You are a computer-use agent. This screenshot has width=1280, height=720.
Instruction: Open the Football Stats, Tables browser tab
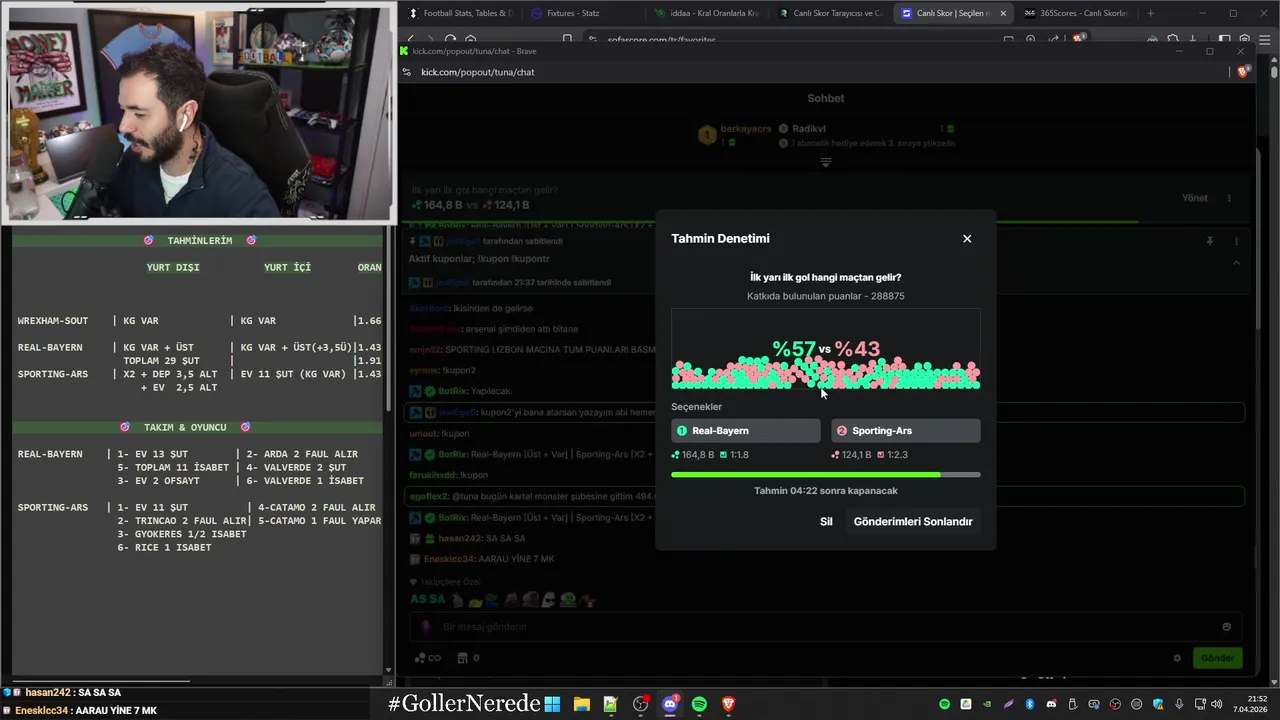tap(460, 13)
